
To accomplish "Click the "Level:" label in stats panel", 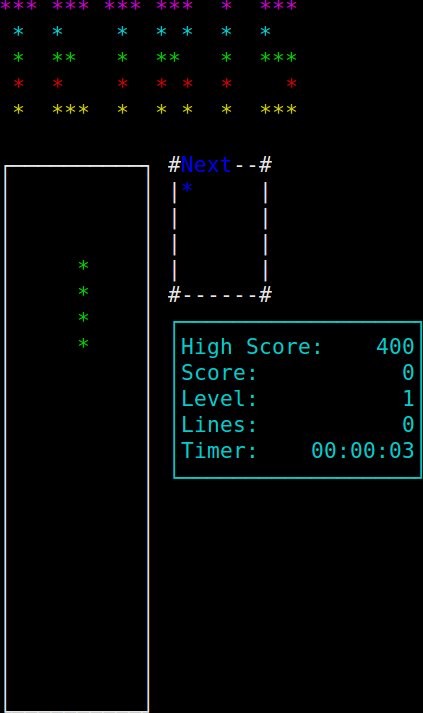I will pos(219,399).
